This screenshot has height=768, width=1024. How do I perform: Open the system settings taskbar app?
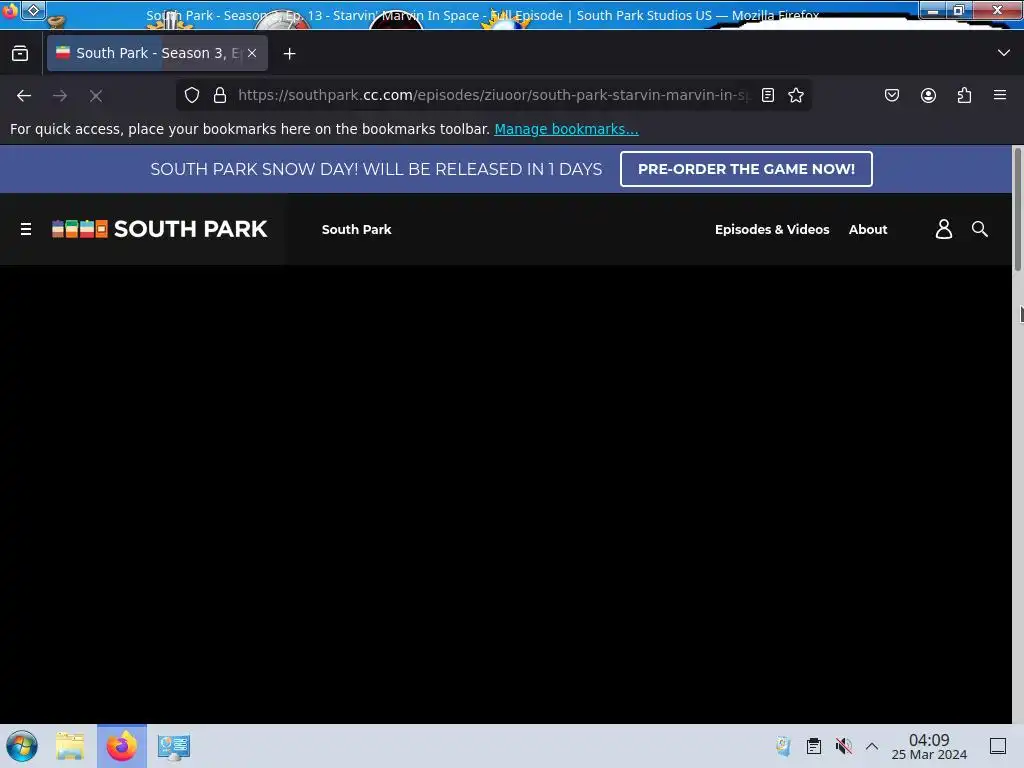tap(174, 746)
